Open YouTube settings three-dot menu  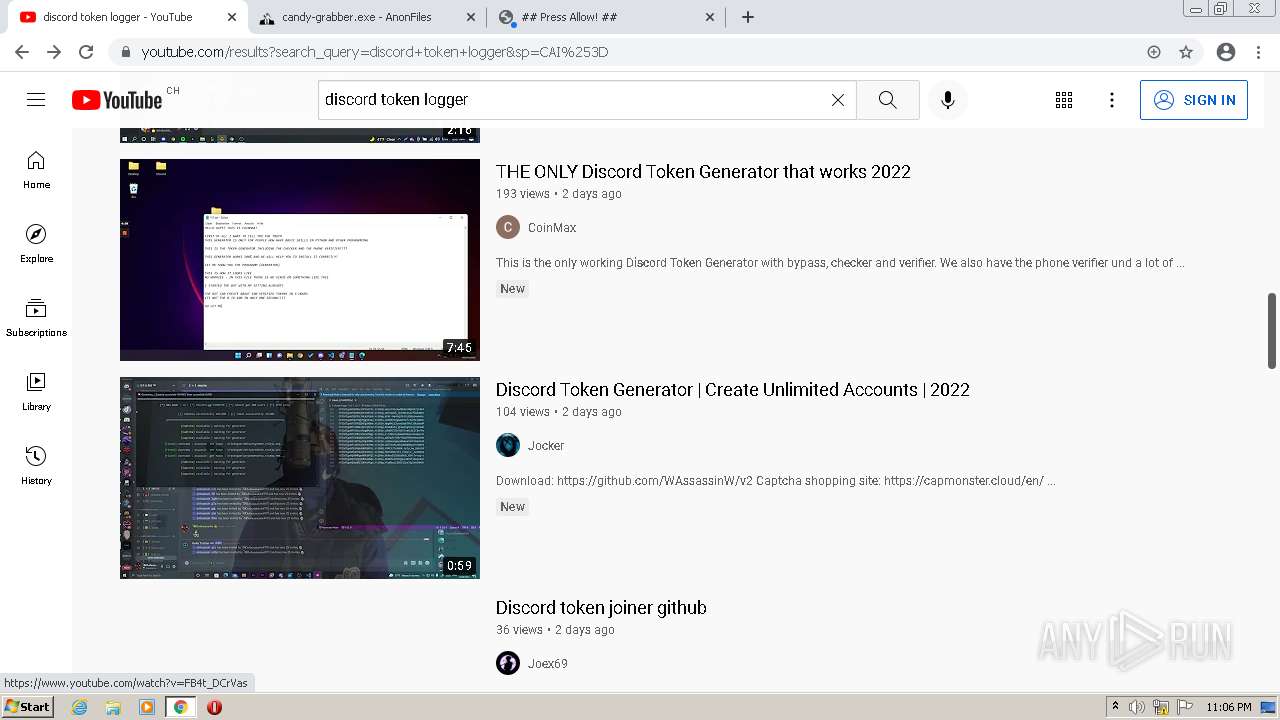pyautogui.click(x=1112, y=100)
